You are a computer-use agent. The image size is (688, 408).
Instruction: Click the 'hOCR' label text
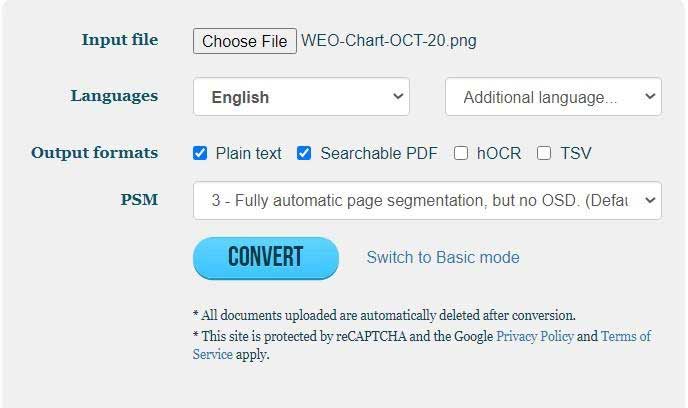click(x=499, y=153)
